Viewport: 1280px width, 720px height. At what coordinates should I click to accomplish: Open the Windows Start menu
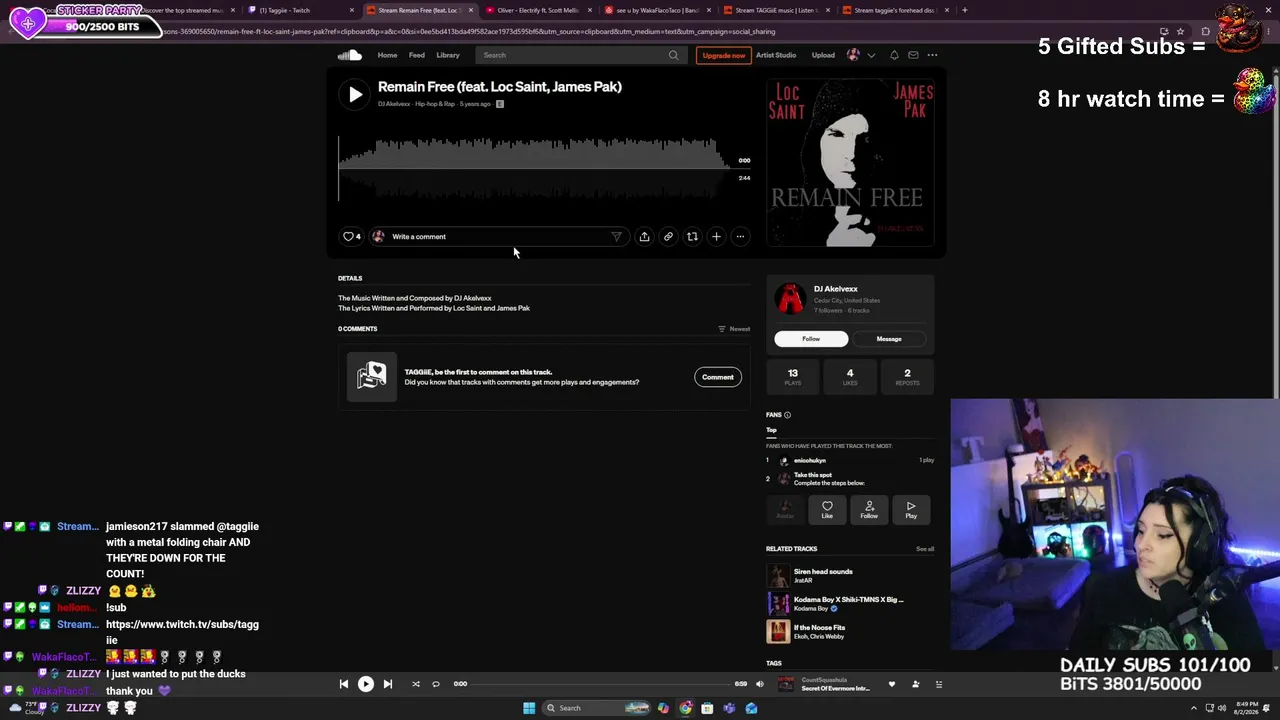point(529,708)
